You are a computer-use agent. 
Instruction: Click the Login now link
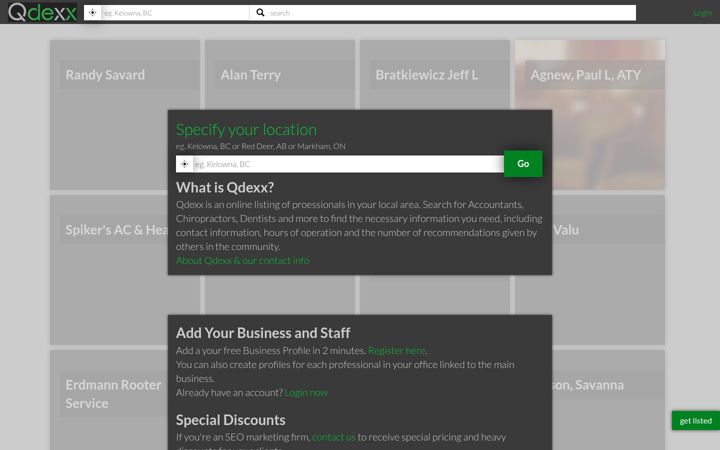click(306, 393)
